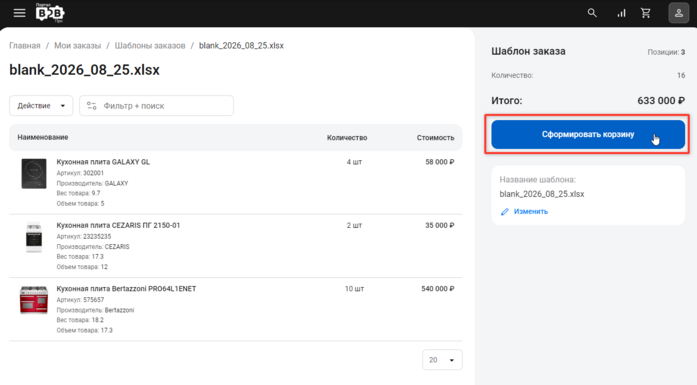This screenshot has width=697, height=385.
Task: Open the shopping cart icon
Action: [x=646, y=13]
